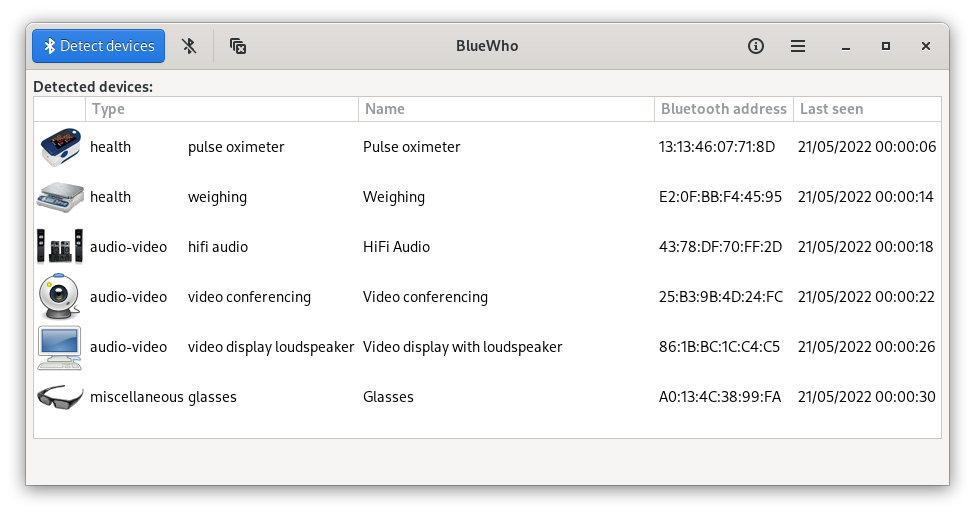Minimize the BlueWho window
The height and width of the screenshot is (514, 975).
click(x=846, y=46)
